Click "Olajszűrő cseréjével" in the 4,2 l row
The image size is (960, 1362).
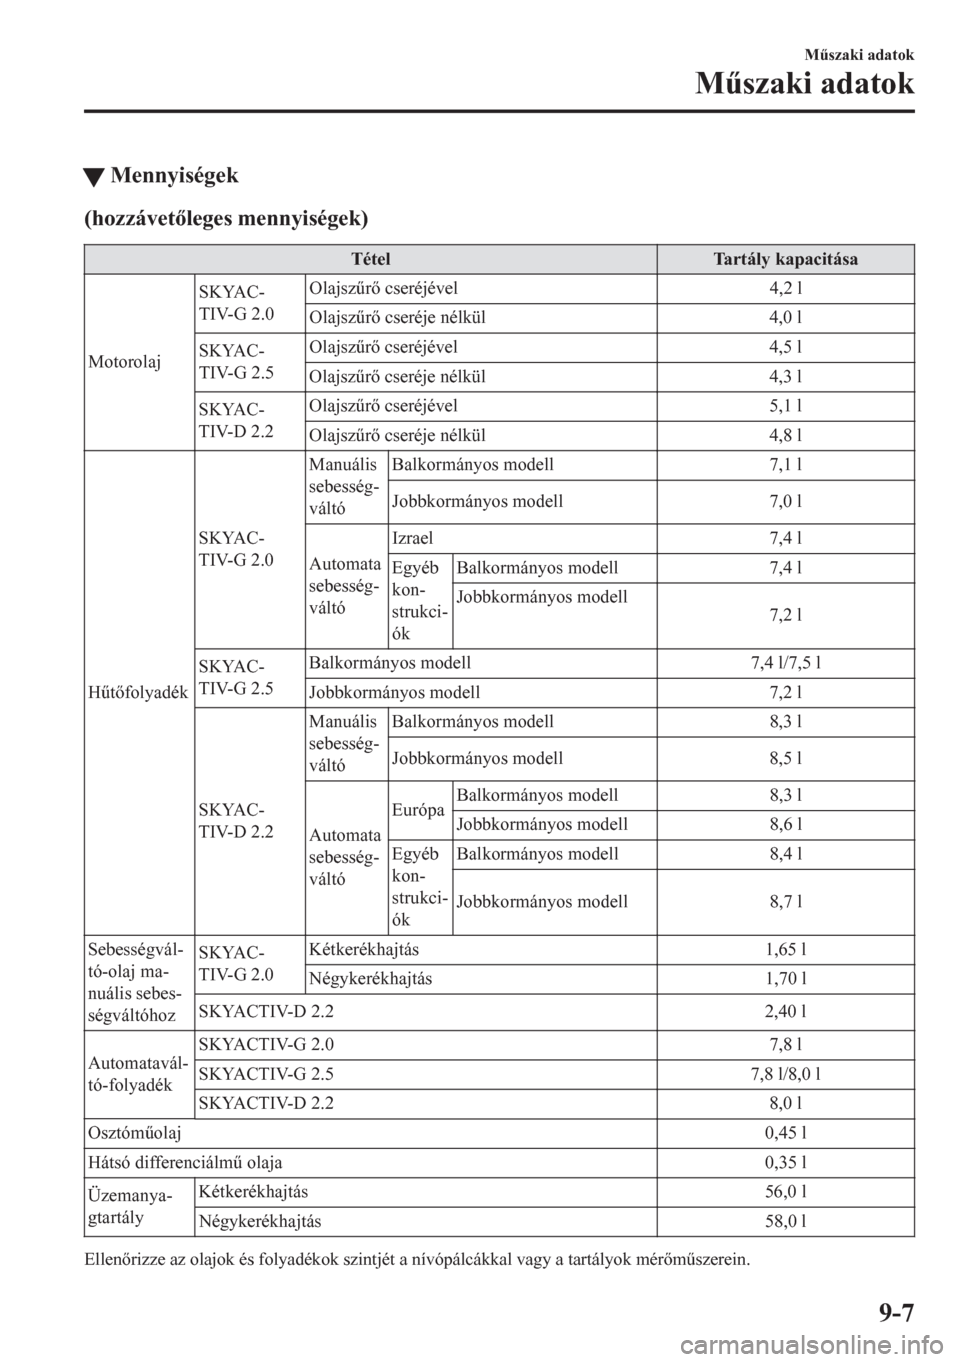[384, 288]
